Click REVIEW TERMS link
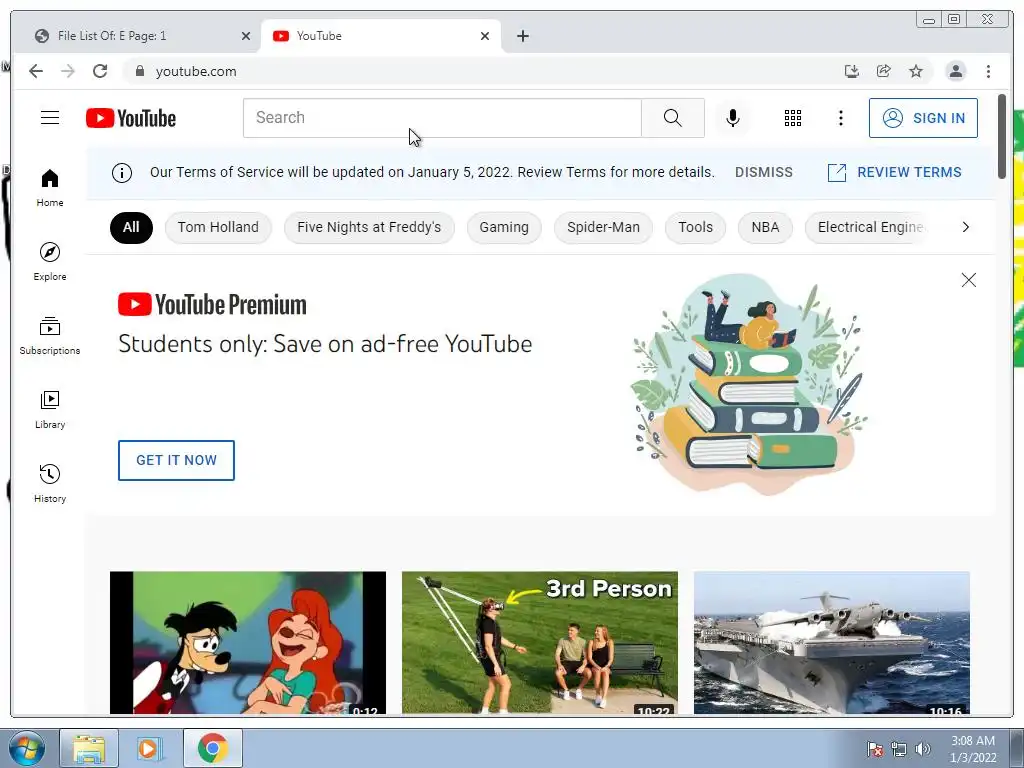This screenshot has width=1024, height=768. 895,172
